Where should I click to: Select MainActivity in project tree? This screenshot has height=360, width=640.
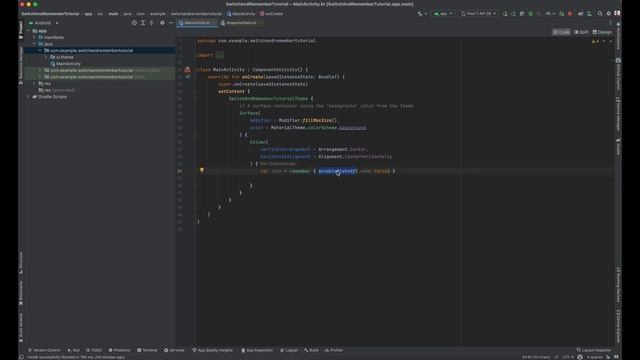65,64
